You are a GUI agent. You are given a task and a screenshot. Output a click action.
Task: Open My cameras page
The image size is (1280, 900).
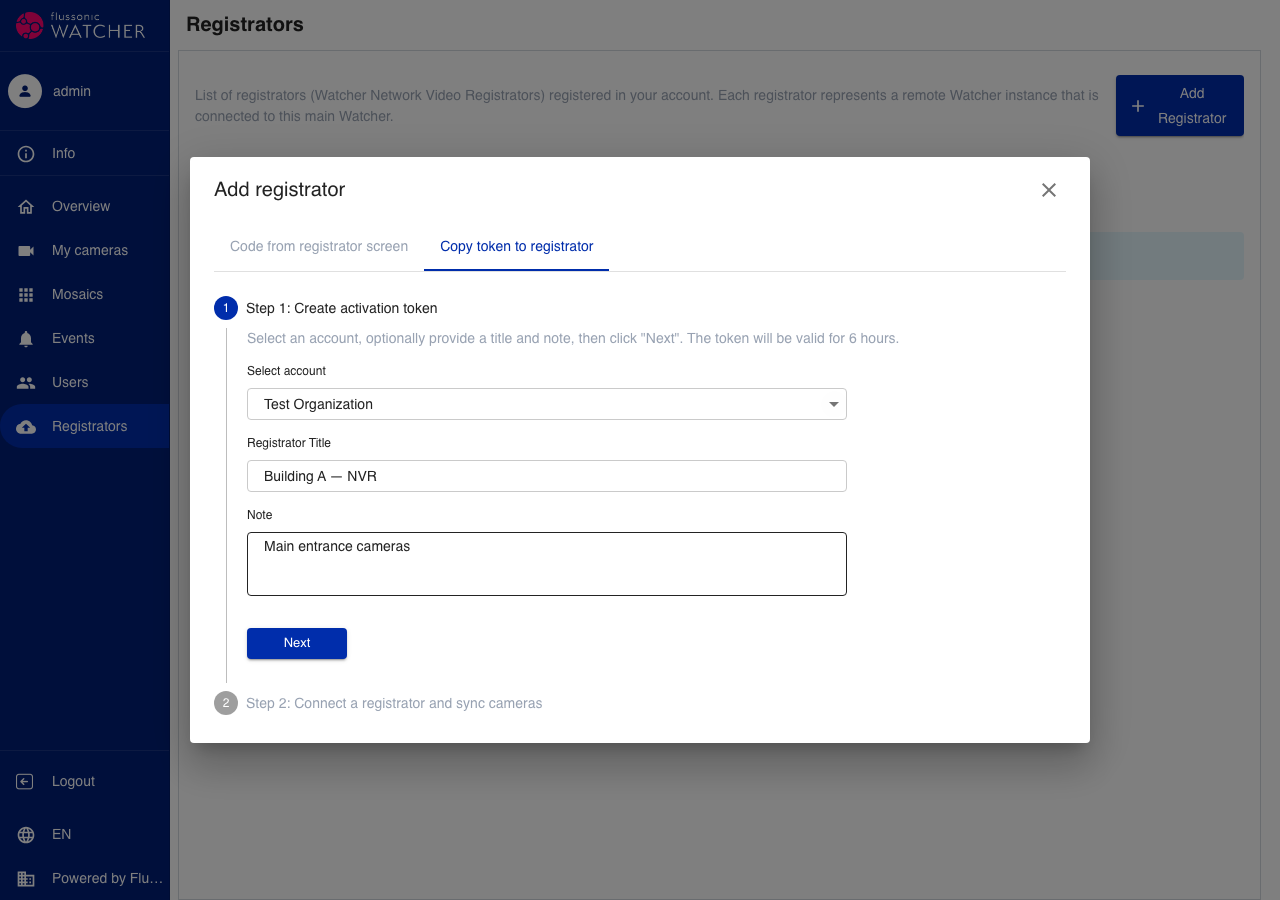pyautogui.click(x=85, y=251)
